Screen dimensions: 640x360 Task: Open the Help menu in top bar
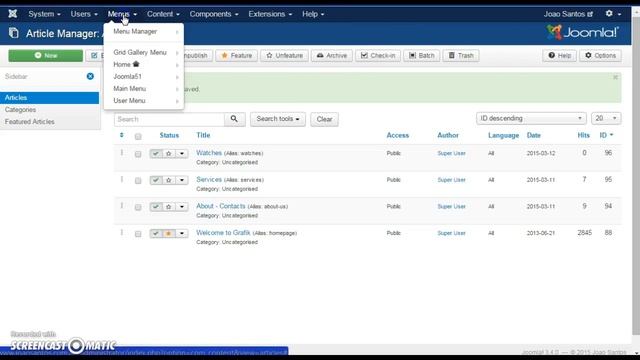click(313, 14)
